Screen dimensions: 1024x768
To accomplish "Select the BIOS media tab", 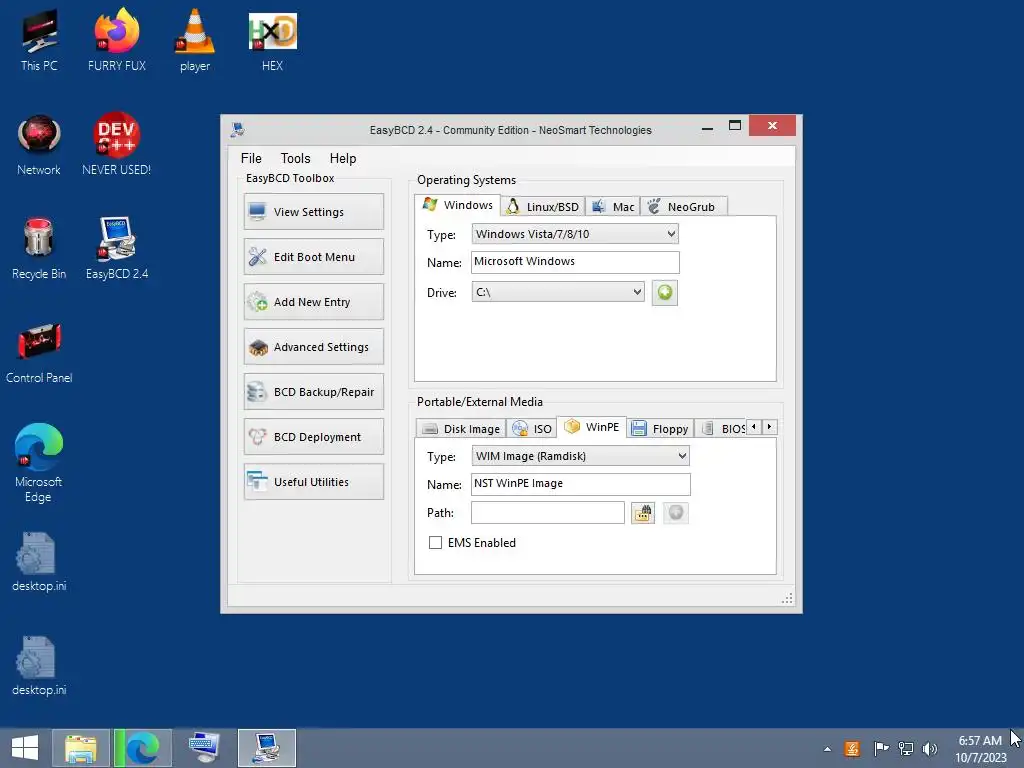I will pos(722,428).
